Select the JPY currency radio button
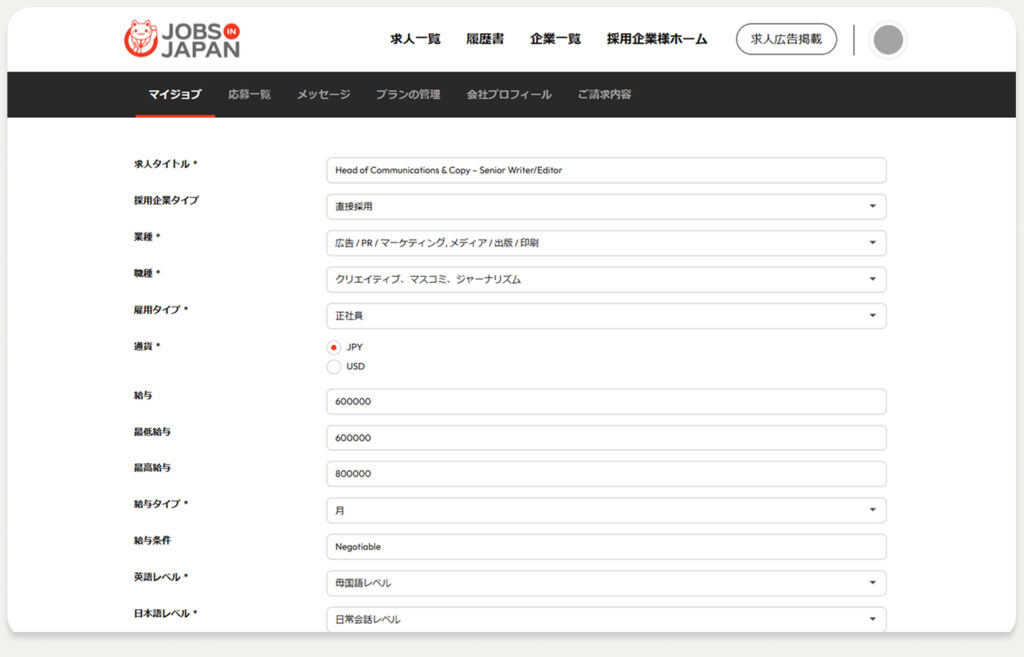Viewport: 1024px width, 657px height. point(334,347)
